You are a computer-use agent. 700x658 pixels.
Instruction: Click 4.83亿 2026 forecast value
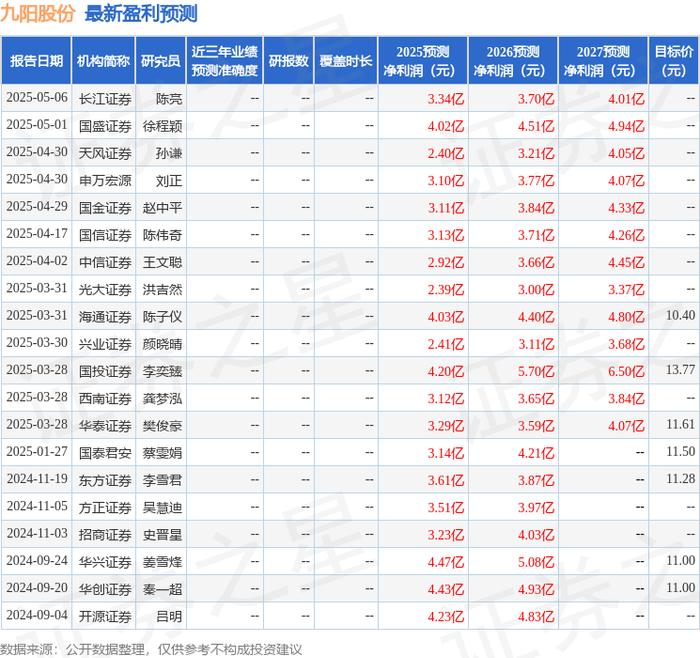[x=536, y=616]
